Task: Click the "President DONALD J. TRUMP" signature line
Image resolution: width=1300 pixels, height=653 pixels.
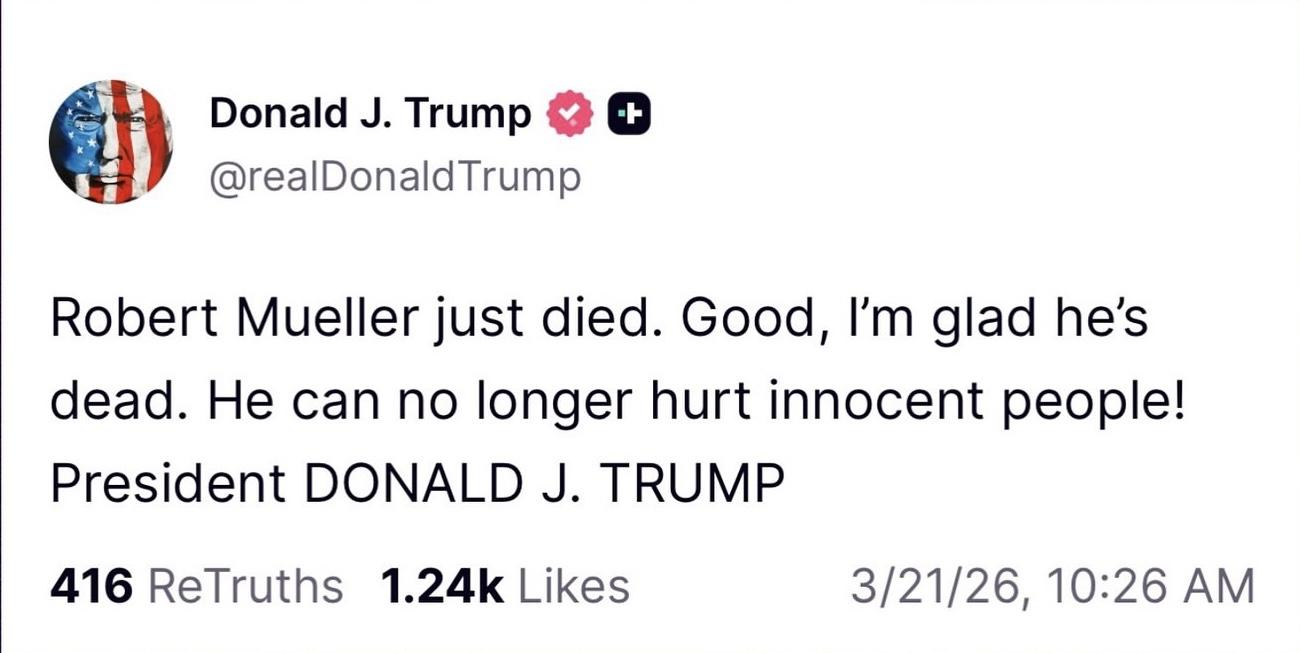Action: click(x=417, y=484)
